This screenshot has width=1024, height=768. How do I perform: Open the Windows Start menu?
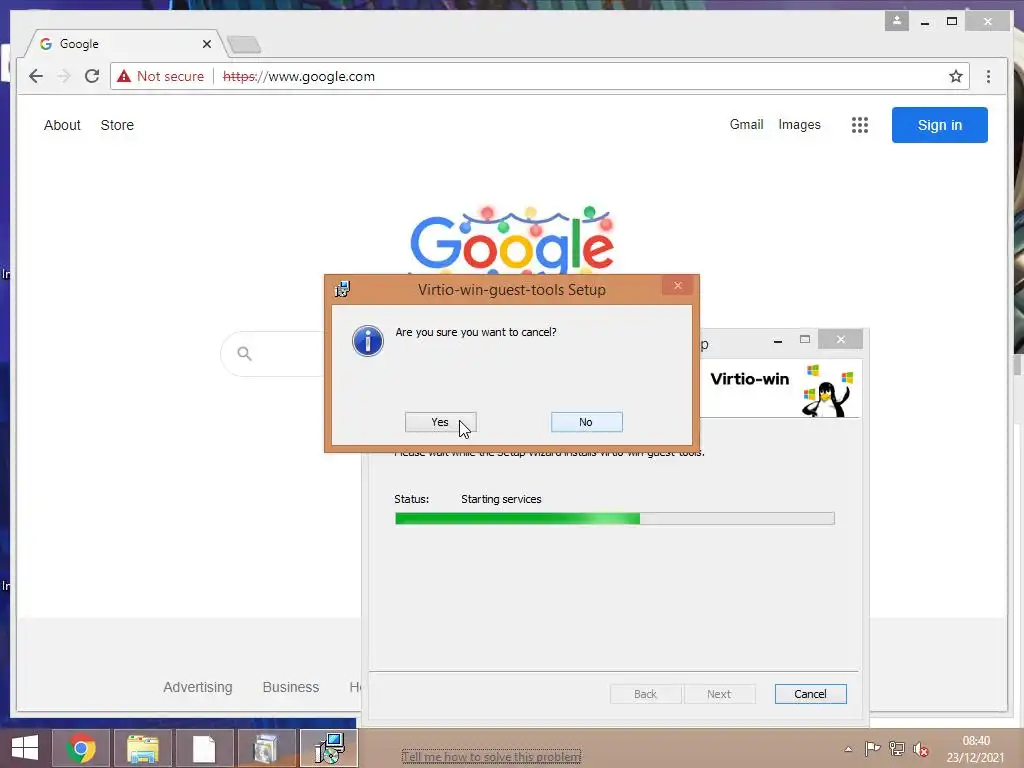(x=25, y=748)
